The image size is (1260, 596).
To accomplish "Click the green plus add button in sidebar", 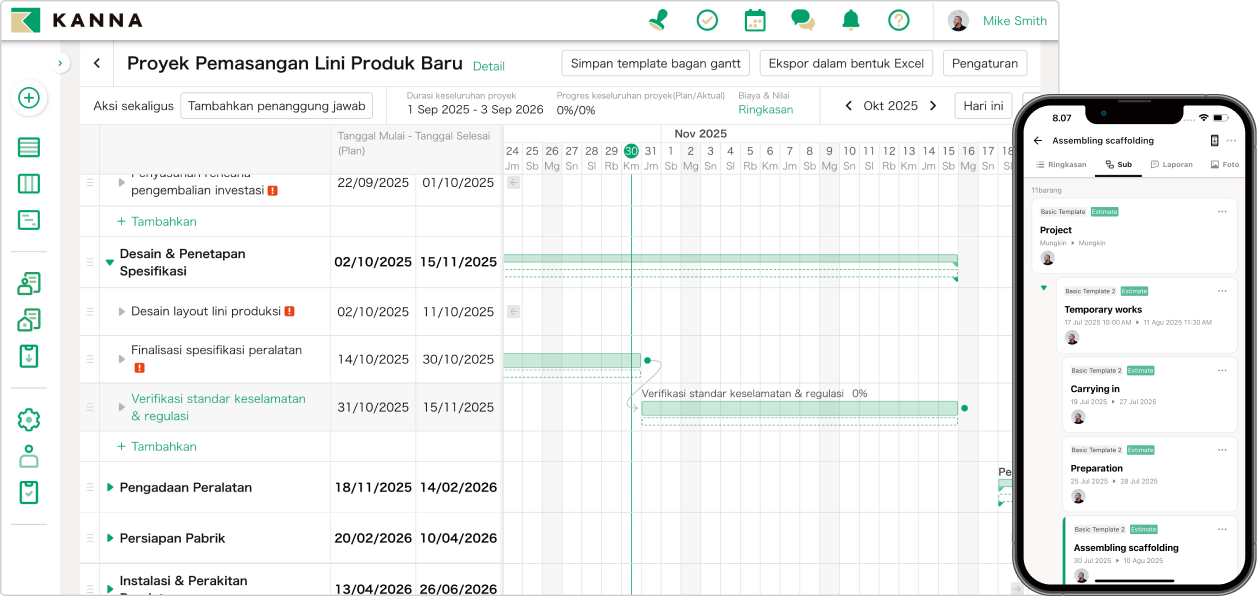I will tap(29, 98).
